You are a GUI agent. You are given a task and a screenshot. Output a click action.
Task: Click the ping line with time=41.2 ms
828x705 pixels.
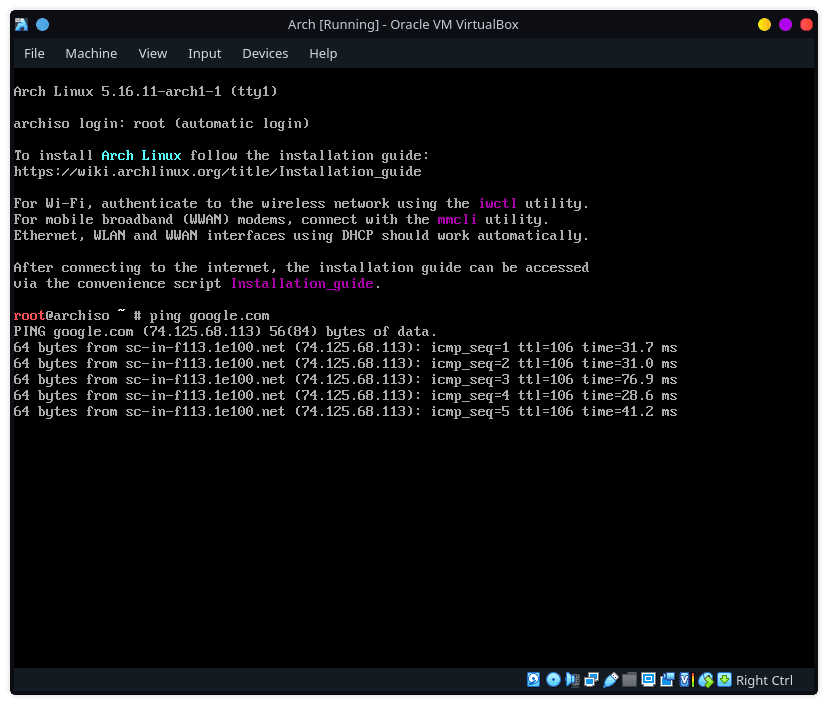click(345, 411)
